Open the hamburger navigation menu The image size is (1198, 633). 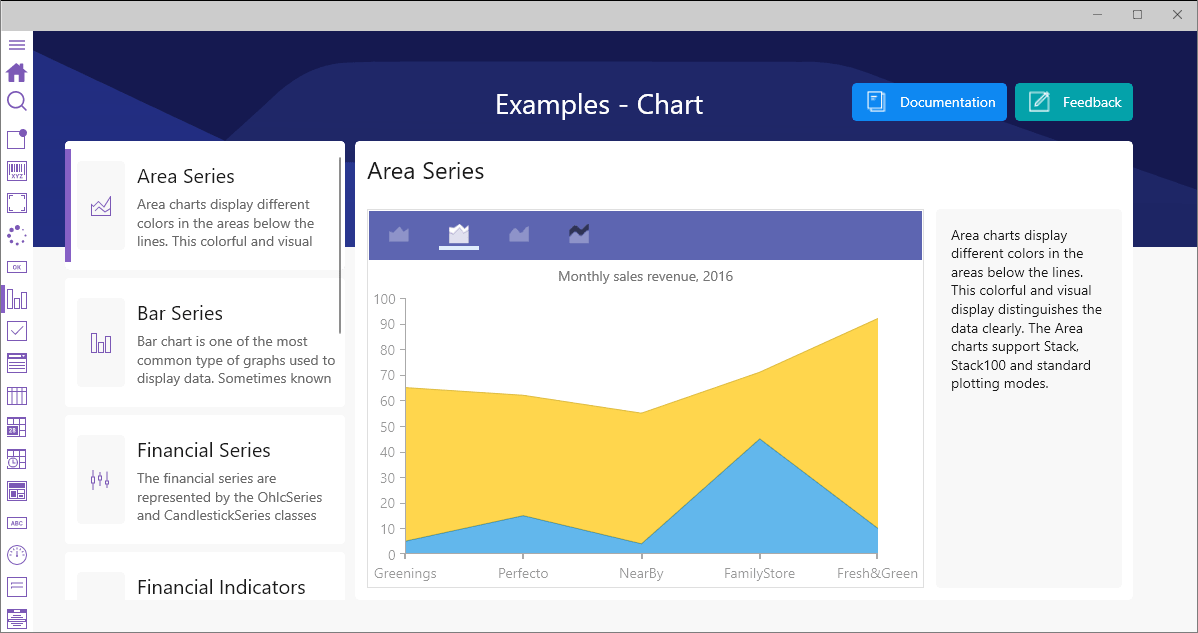tap(16, 45)
